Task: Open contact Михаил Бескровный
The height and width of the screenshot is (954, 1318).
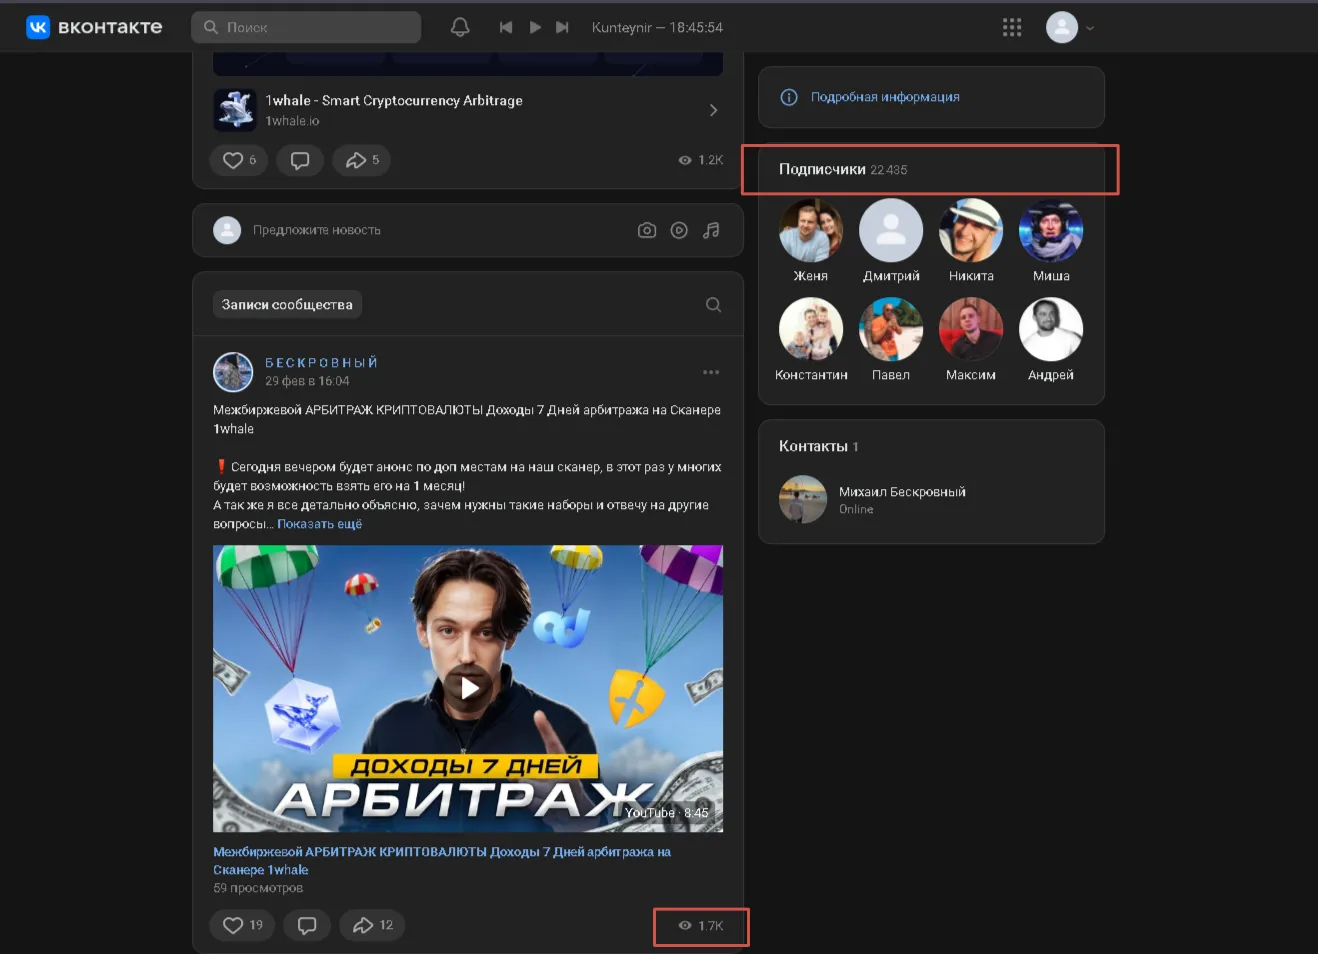Action: click(902, 492)
